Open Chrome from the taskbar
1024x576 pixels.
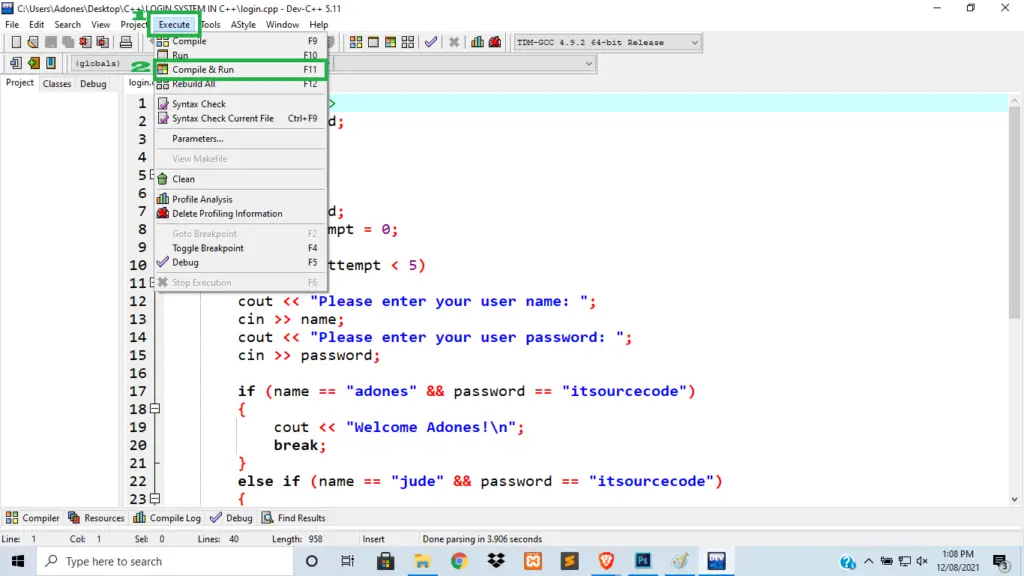click(x=459, y=561)
